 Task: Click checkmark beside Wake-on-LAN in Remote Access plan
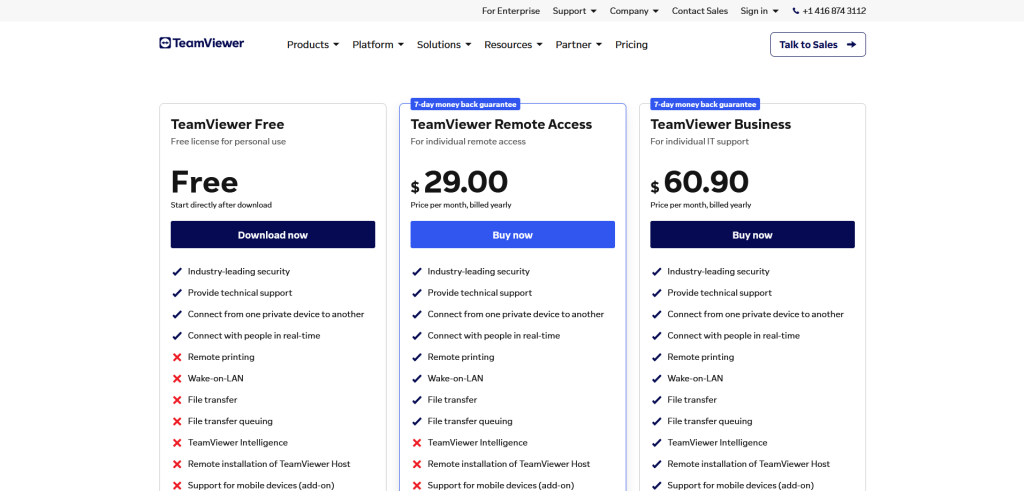tap(417, 379)
